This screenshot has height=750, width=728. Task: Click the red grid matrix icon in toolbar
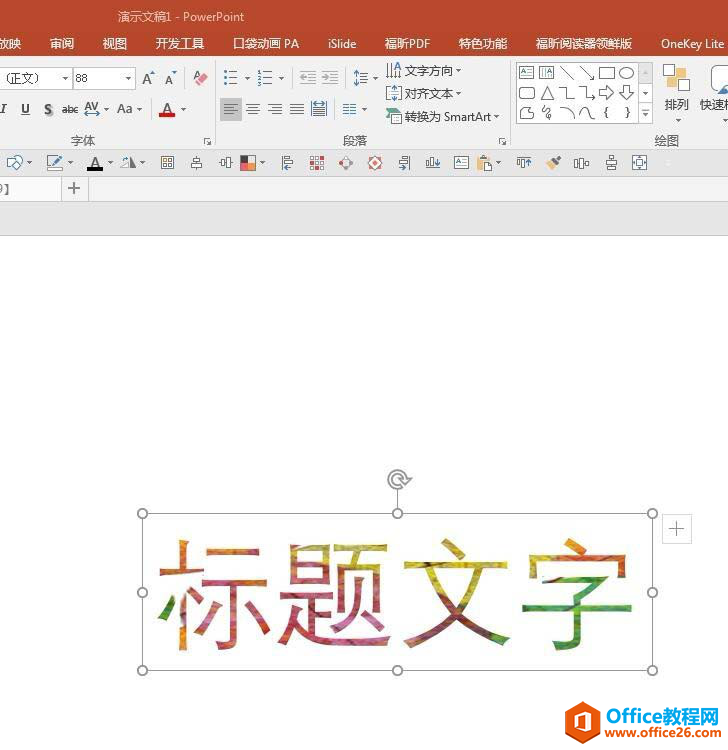click(317, 163)
